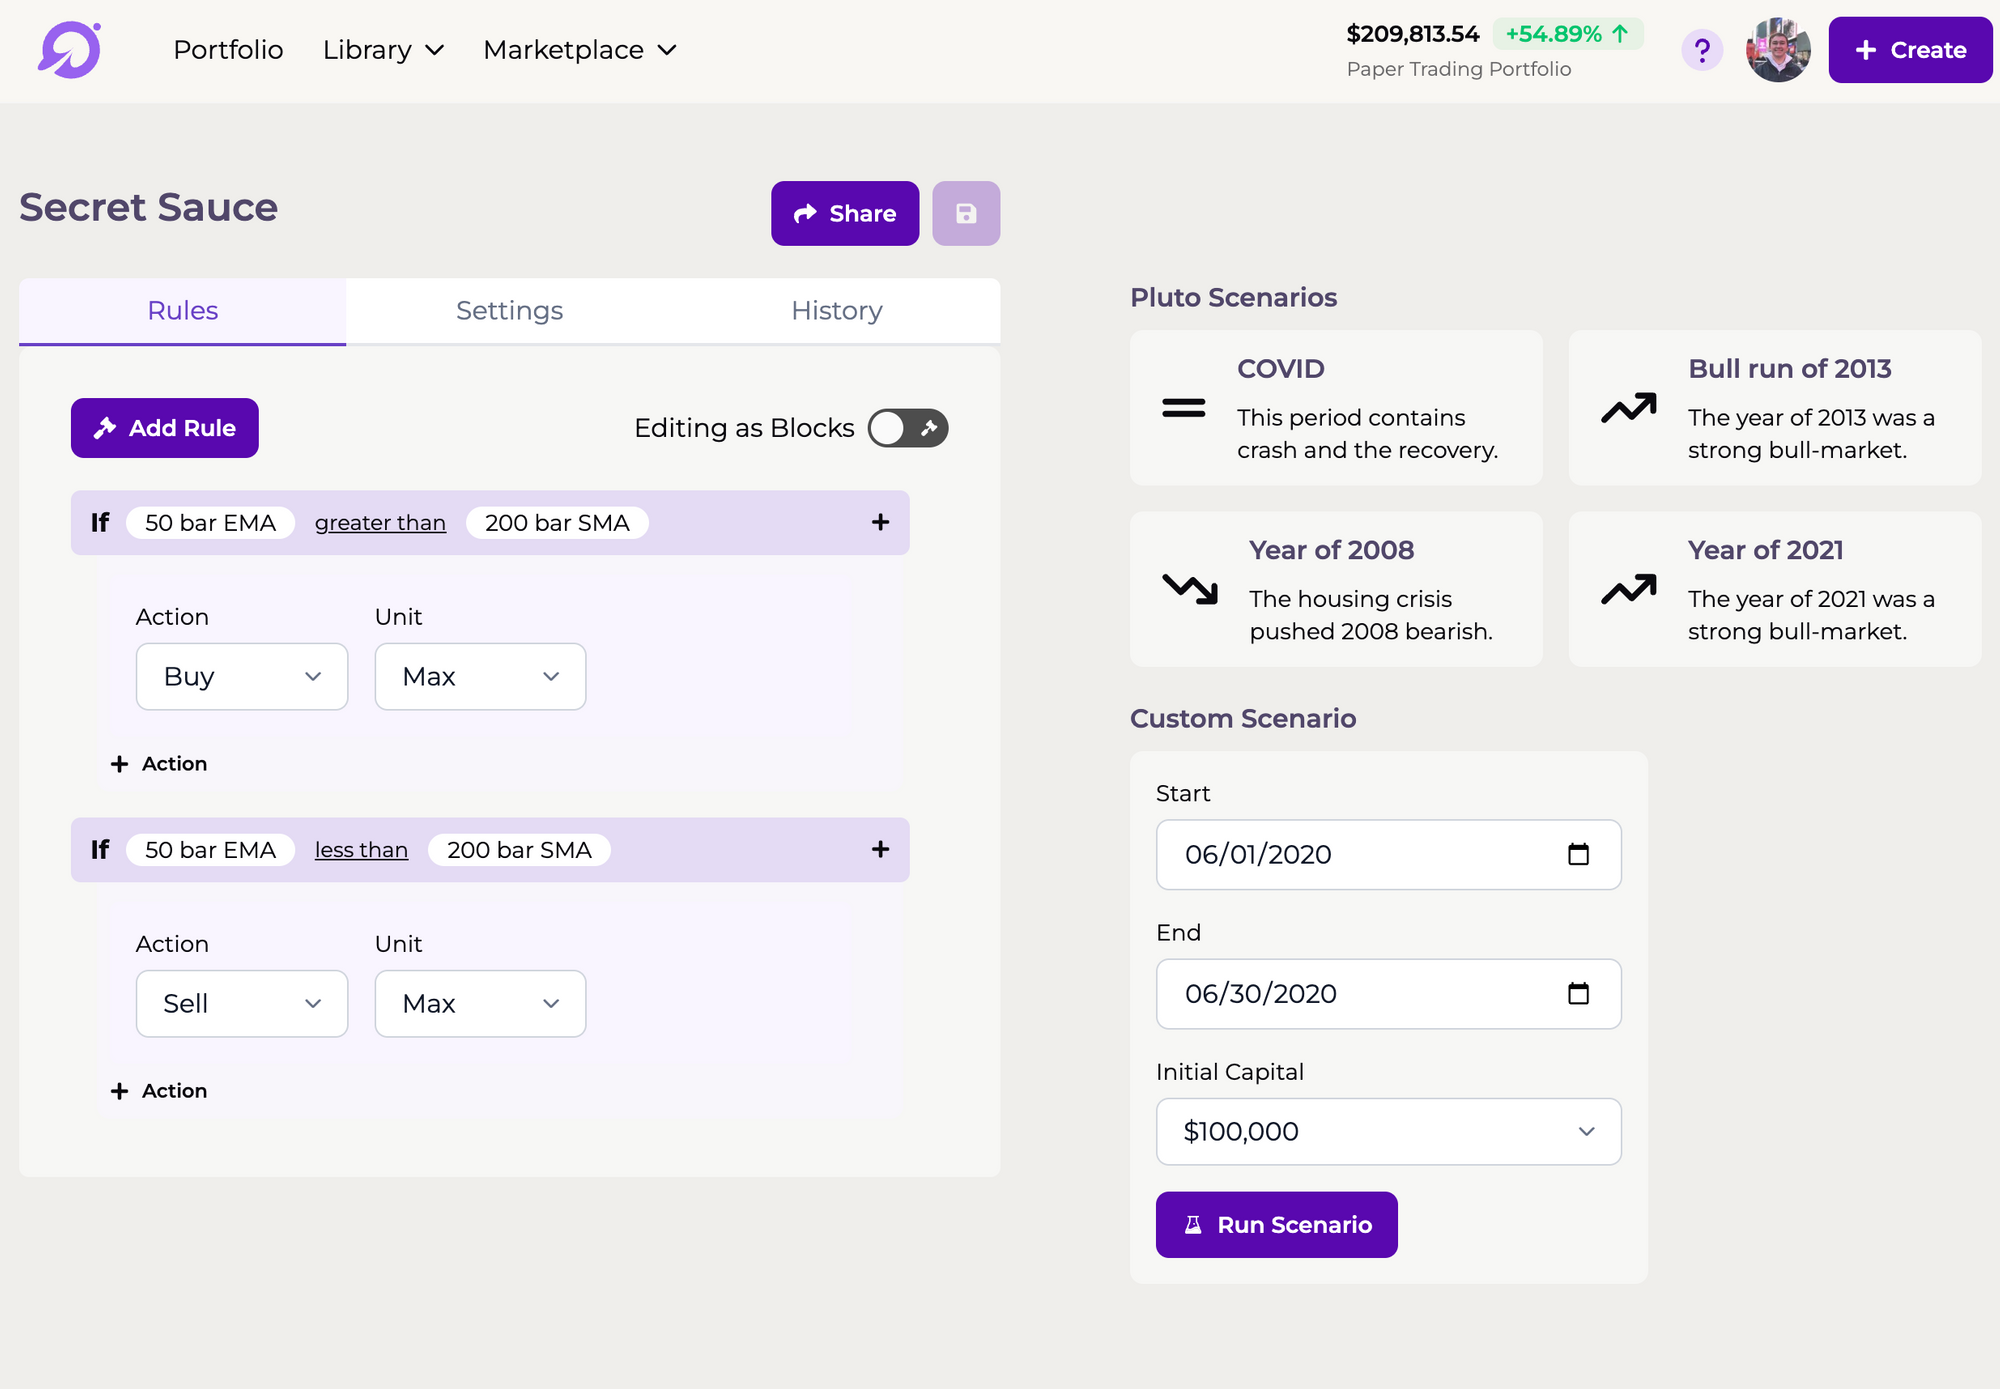Viewport: 2000px width, 1389px height.
Task: Open the Initial Capital dropdown
Action: point(1388,1131)
